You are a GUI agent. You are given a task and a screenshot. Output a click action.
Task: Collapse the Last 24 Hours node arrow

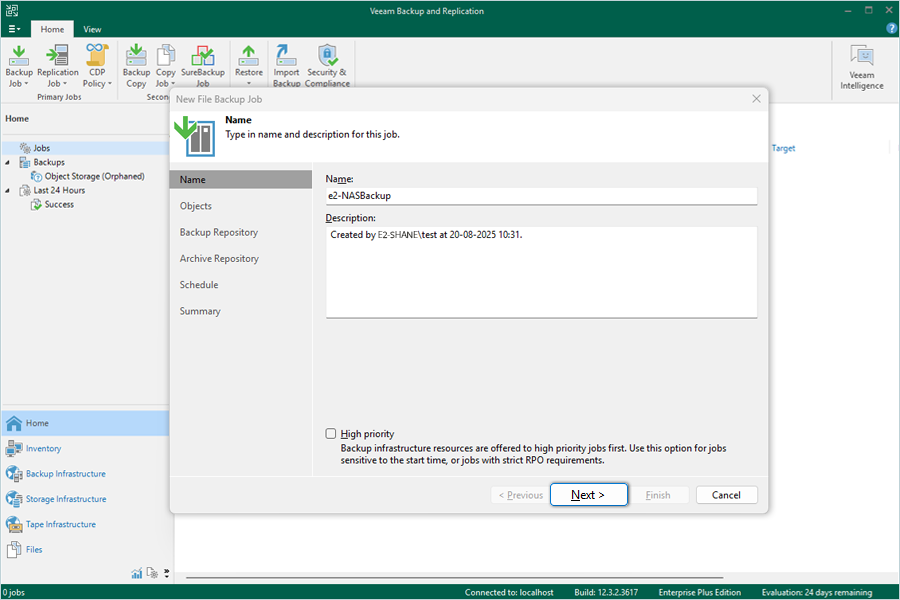point(7,190)
